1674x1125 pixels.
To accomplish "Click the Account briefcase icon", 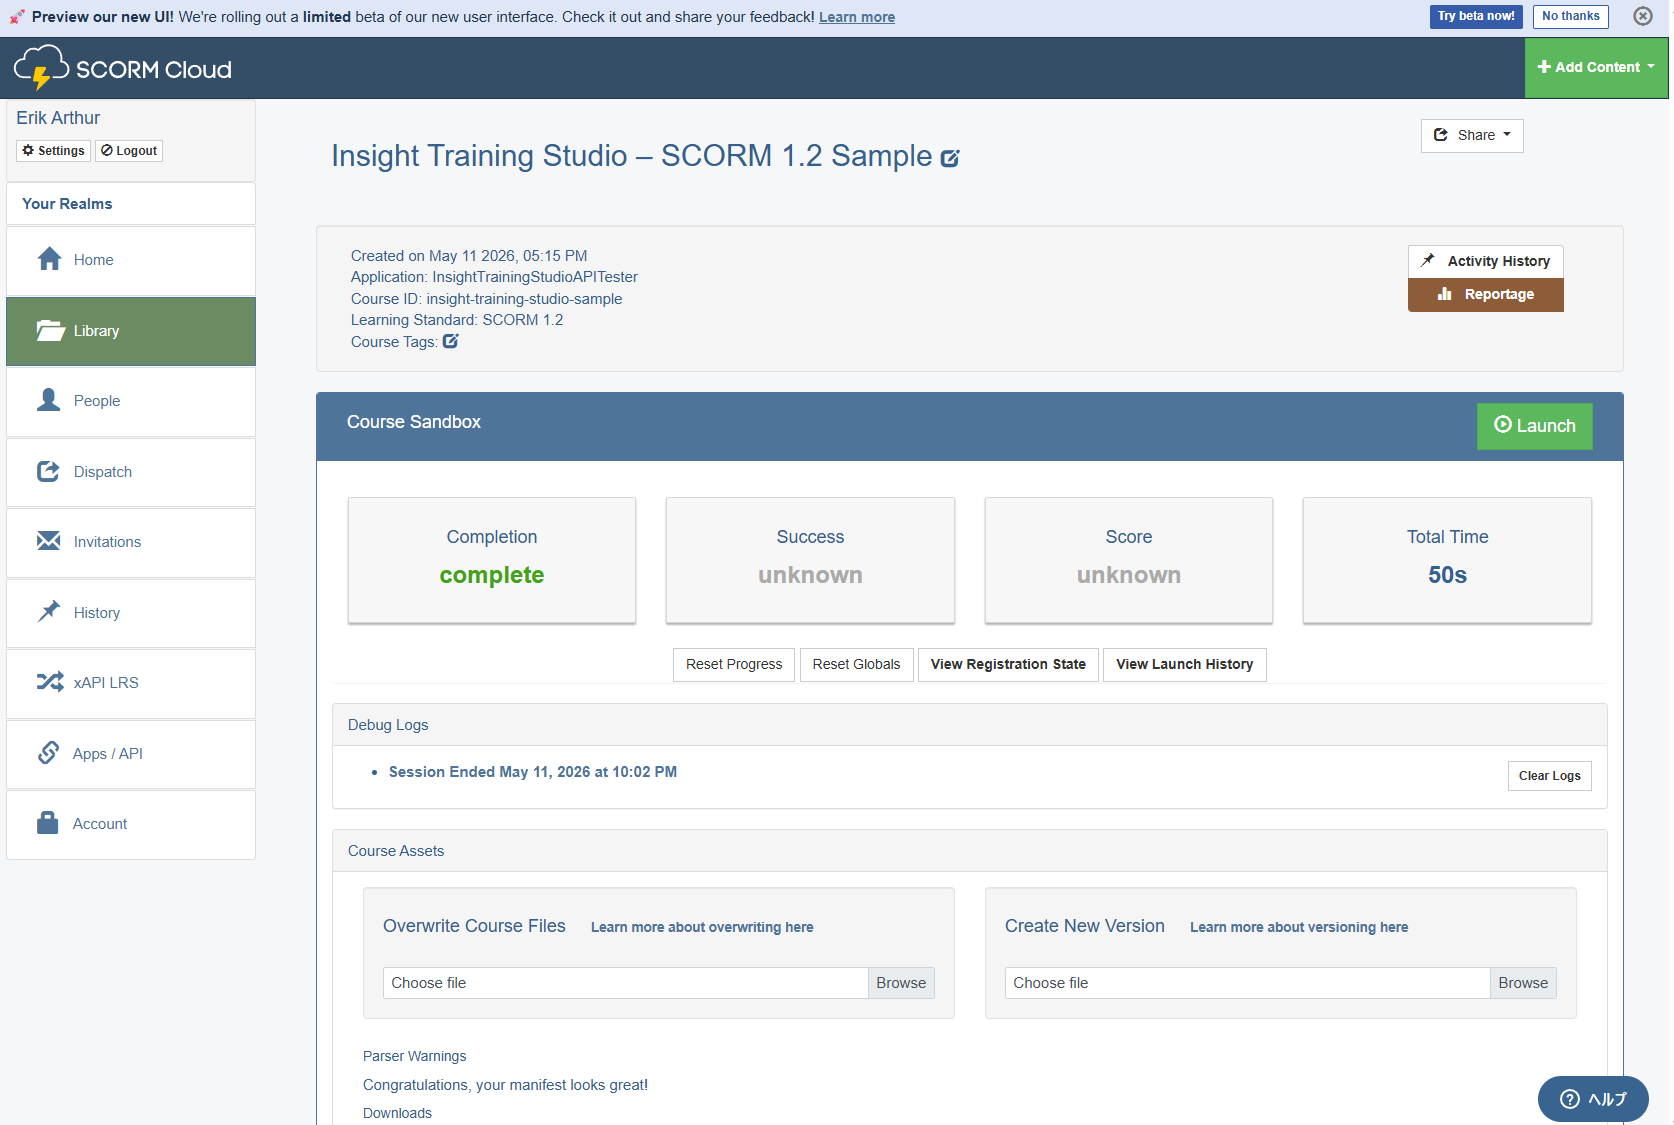I will [x=48, y=823].
